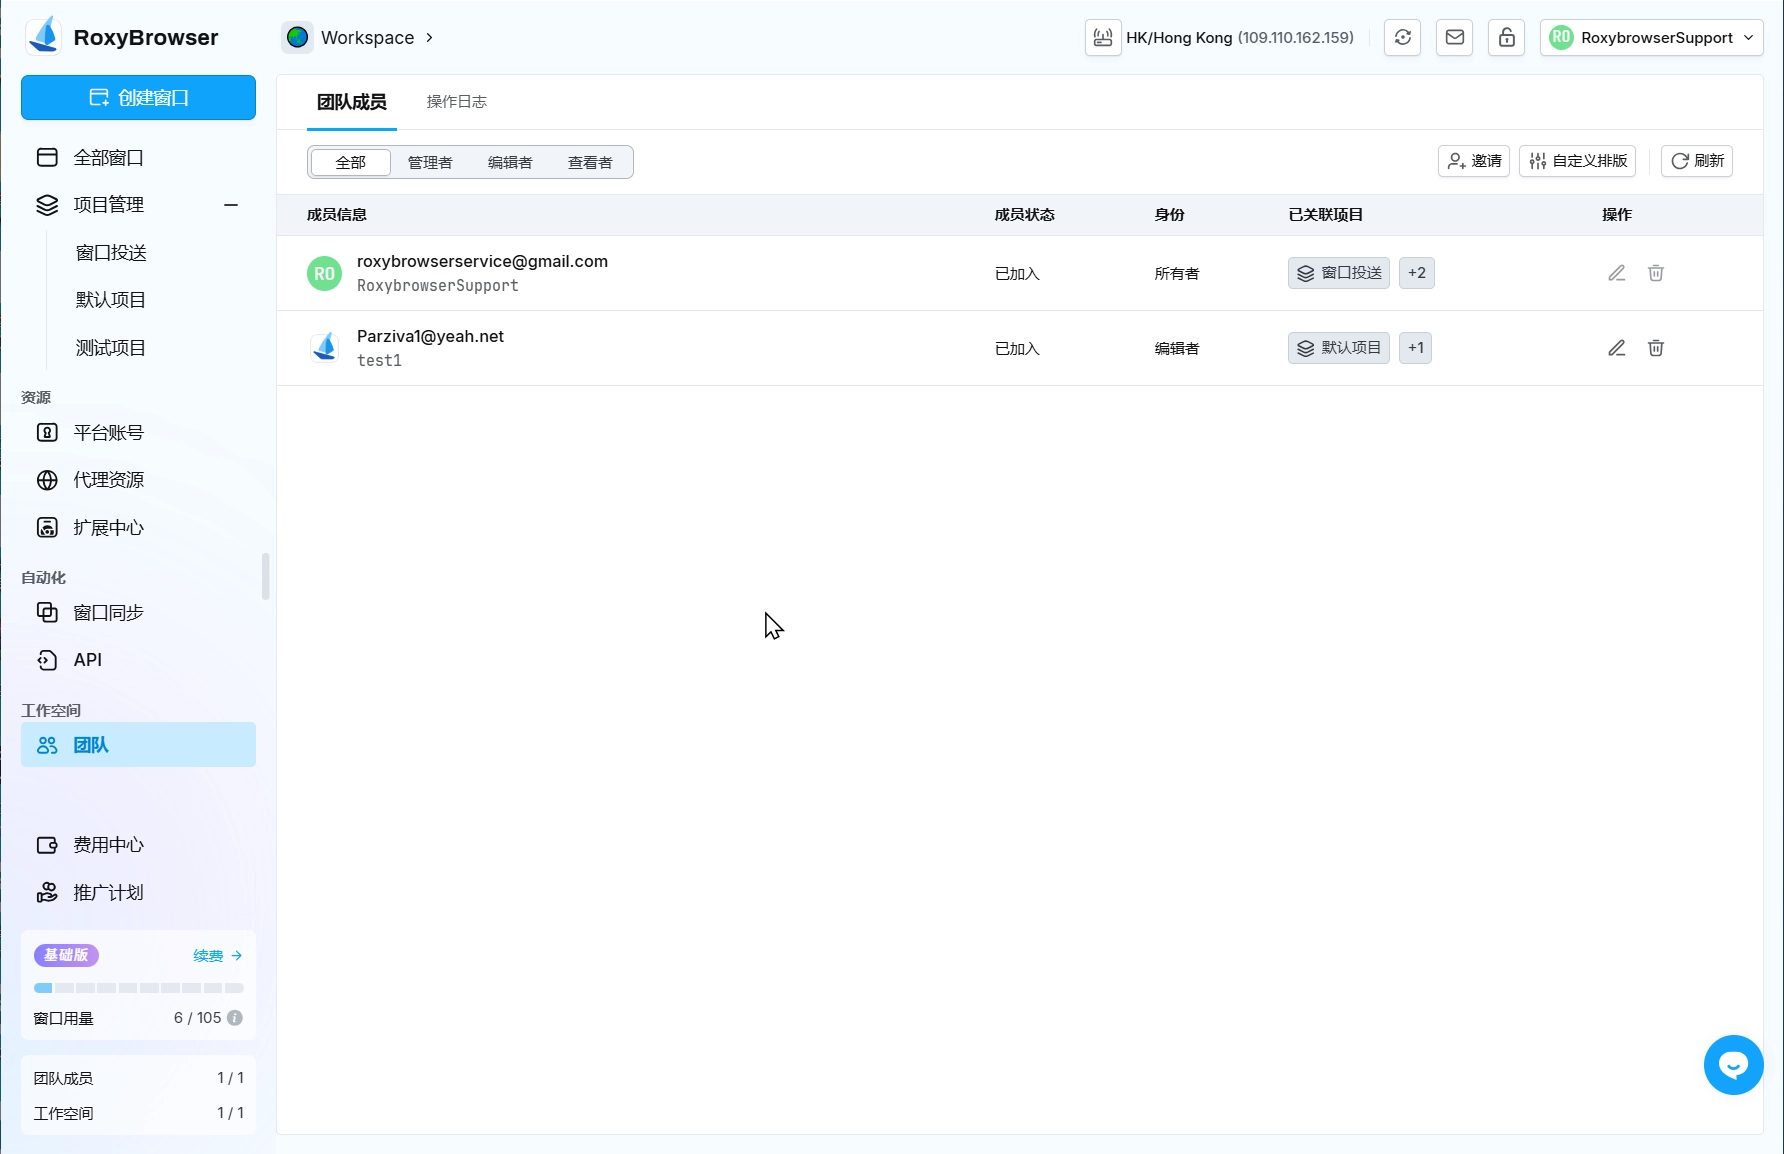
Task: Filter members by 管理者 role
Action: point(430,162)
